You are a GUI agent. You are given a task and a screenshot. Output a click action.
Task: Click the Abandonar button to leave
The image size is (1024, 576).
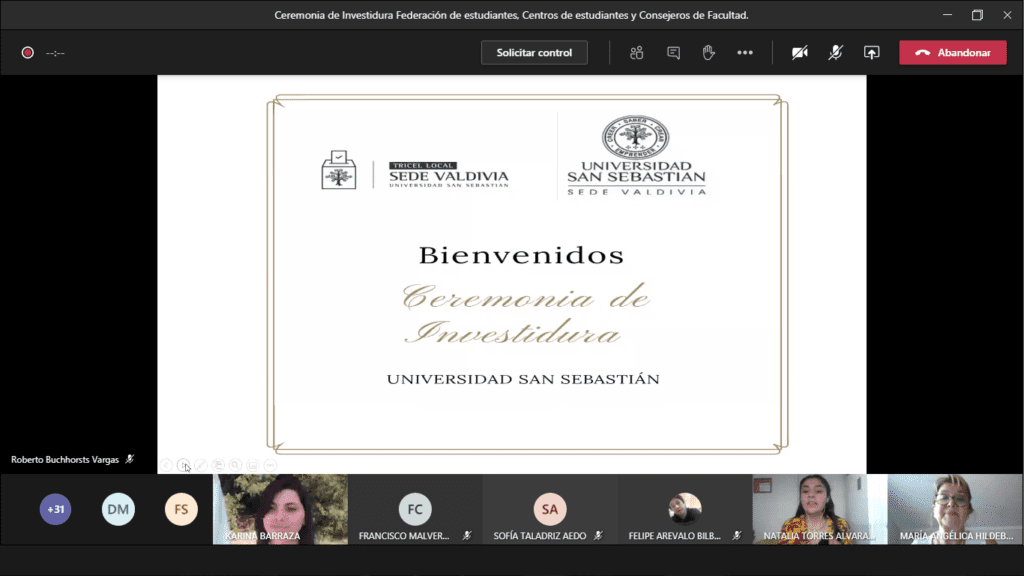pos(953,53)
